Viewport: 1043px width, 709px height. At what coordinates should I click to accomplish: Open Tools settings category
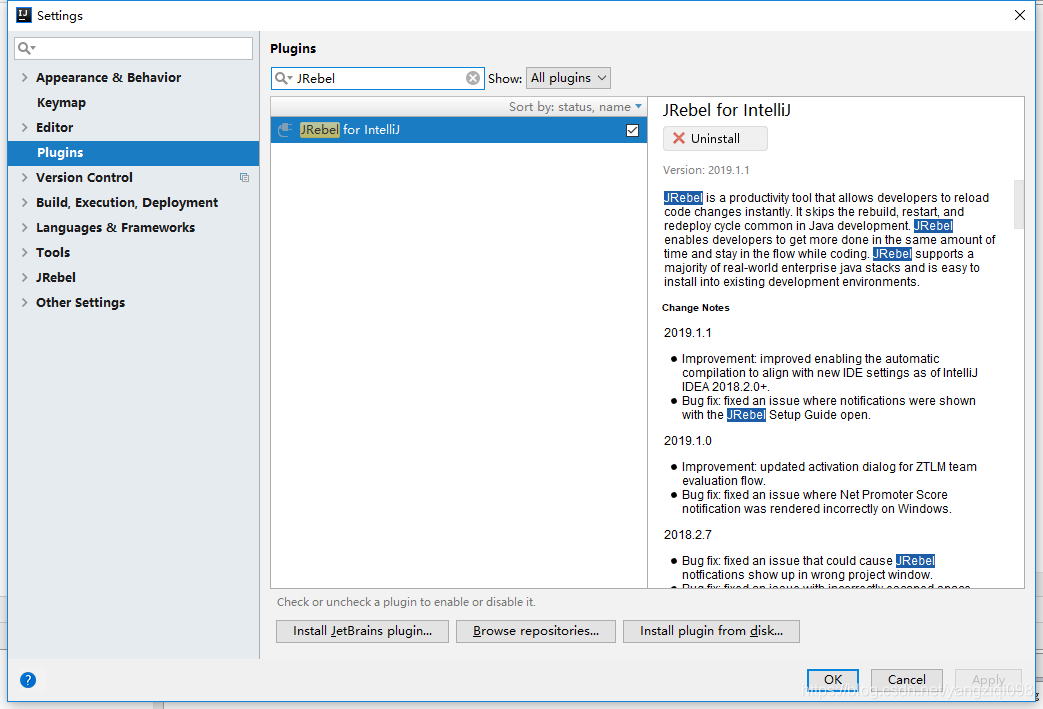[53, 252]
